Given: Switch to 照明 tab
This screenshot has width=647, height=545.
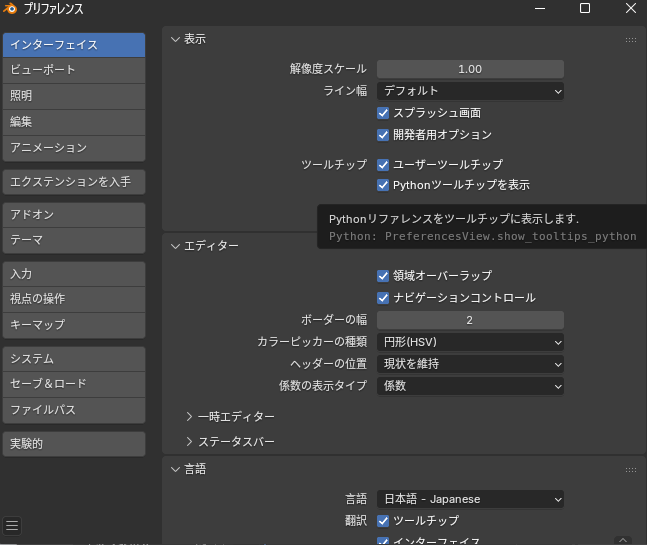Looking at the screenshot, I should [74, 96].
